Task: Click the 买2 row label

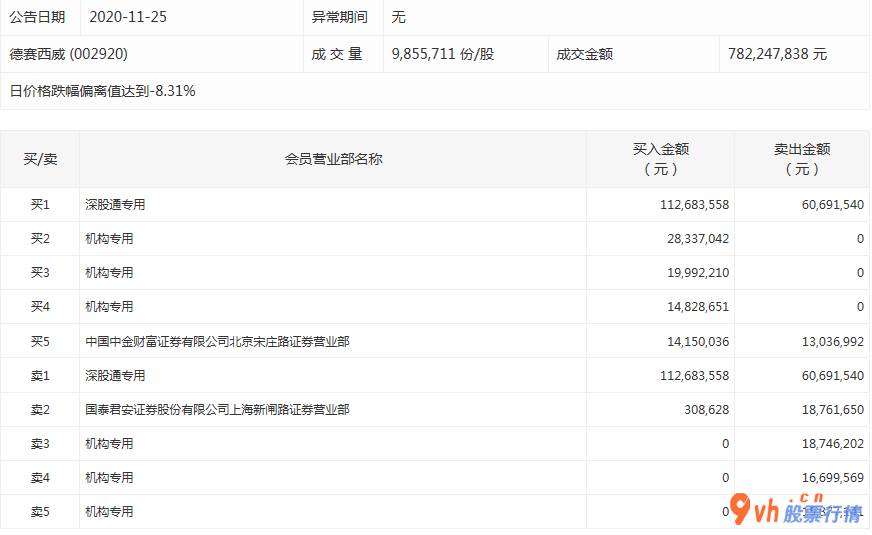Action: pyautogui.click(x=40, y=239)
